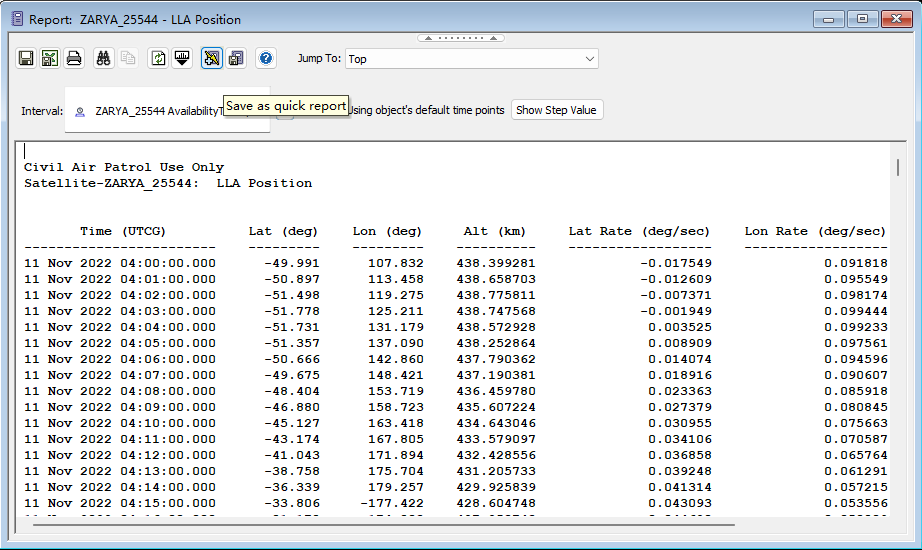
Task: Click Show Step Value button
Action: [556, 110]
